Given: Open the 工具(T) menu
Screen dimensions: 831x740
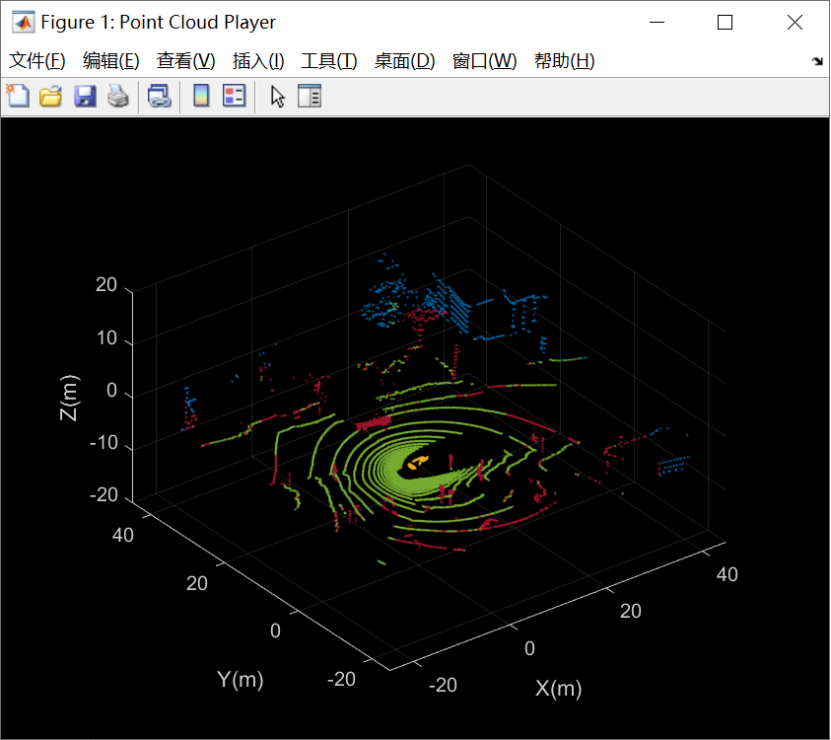Looking at the screenshot, I should click(329, 61).
